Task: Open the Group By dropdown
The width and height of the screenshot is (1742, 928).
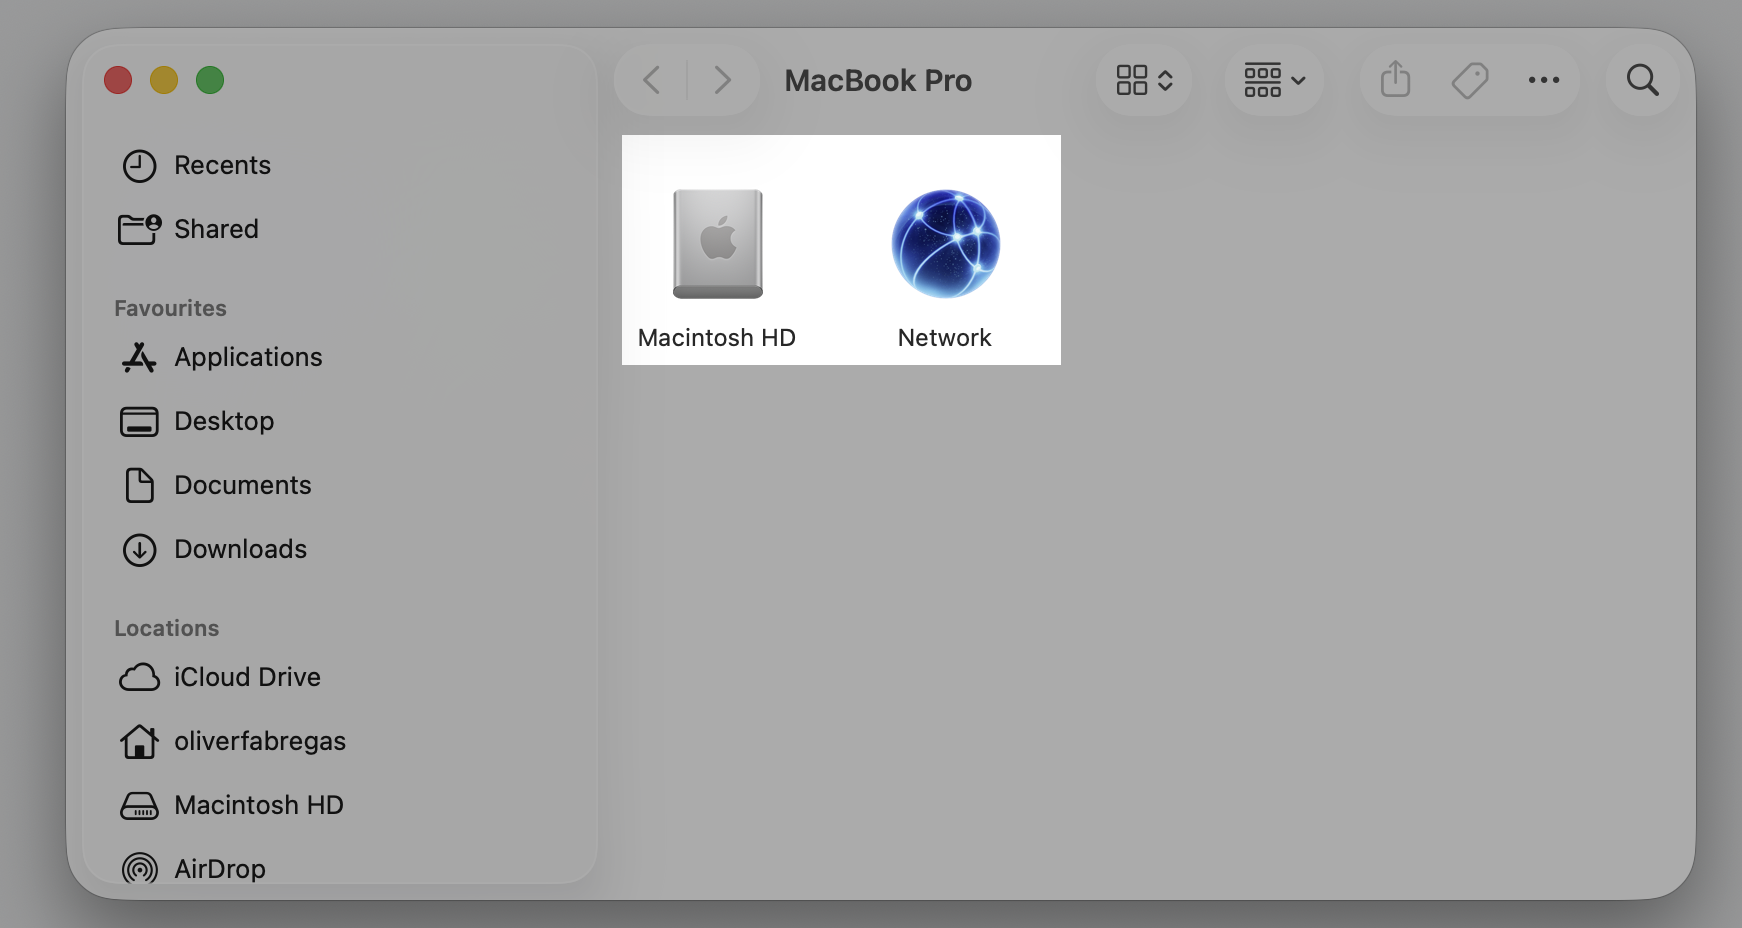Action: 1274,80
